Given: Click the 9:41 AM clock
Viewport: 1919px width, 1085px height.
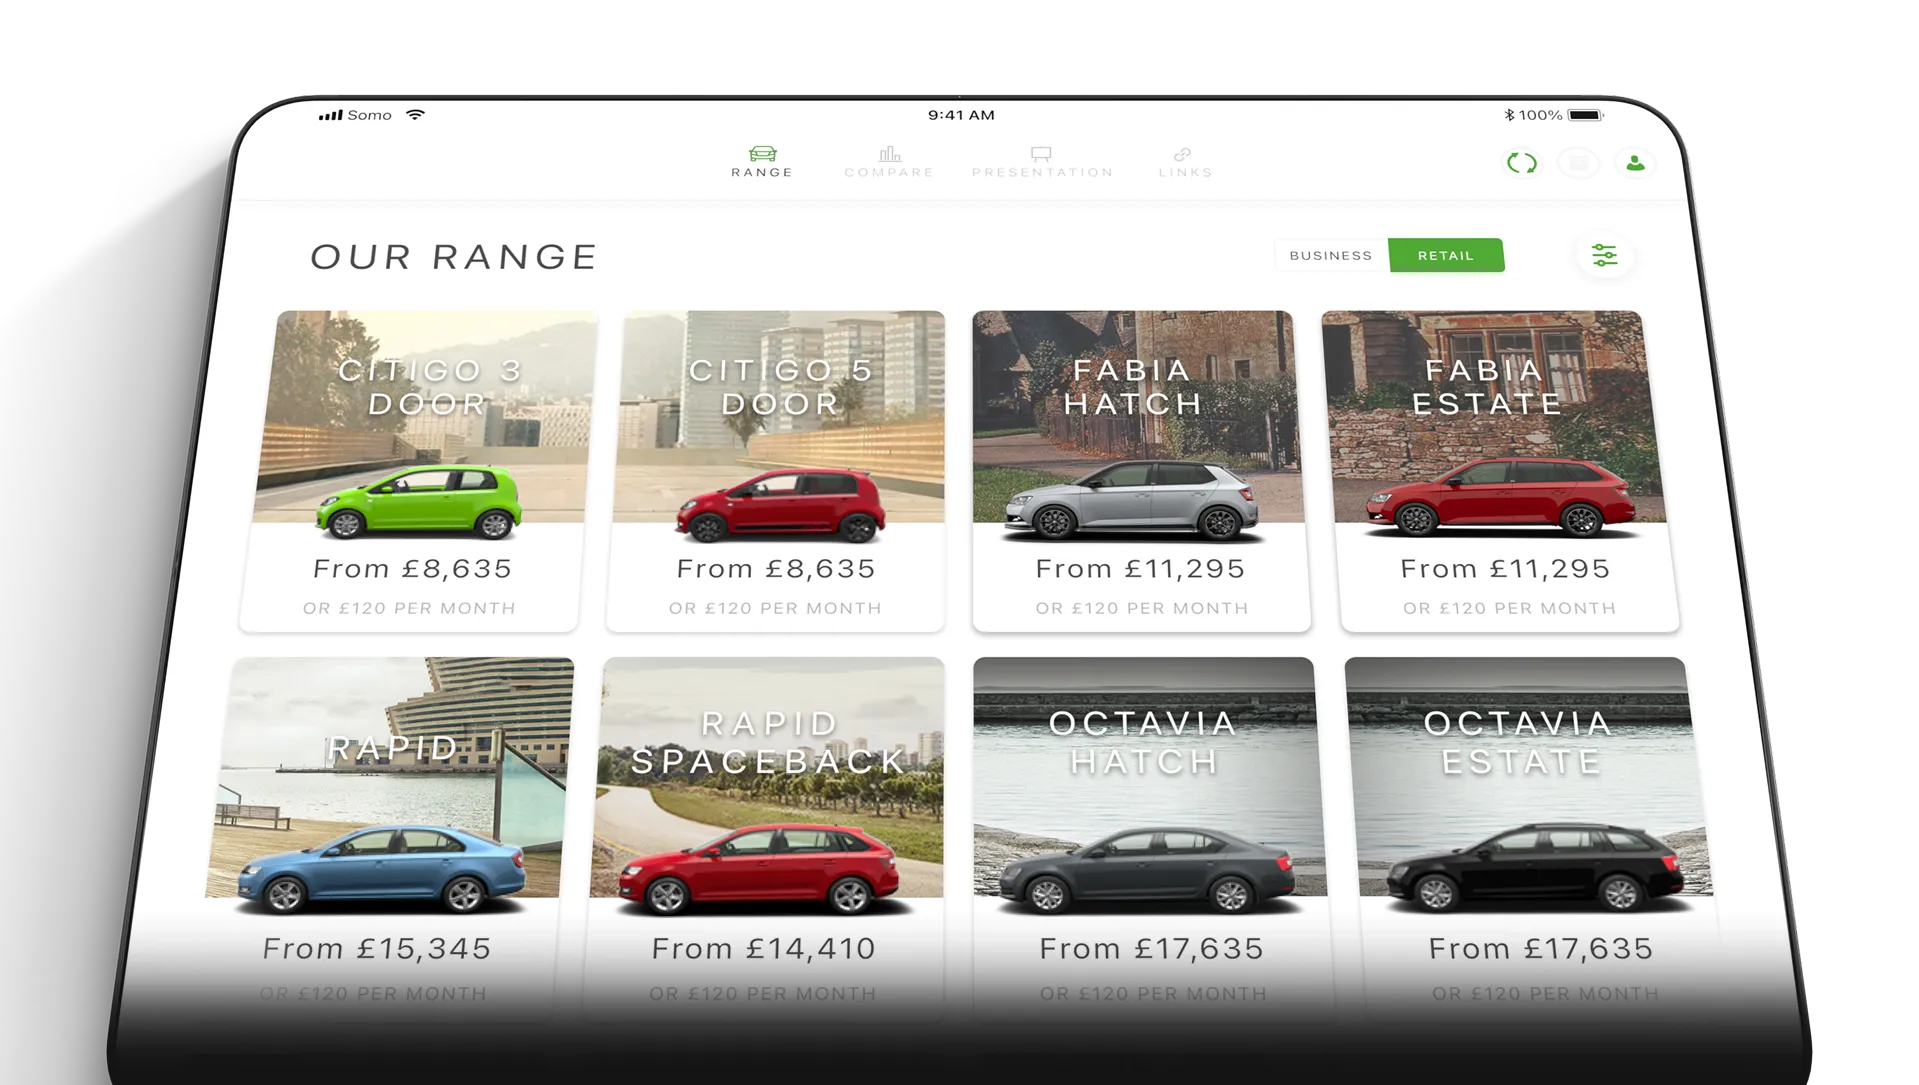Looking at the screenshot, I should click(961, 115).
